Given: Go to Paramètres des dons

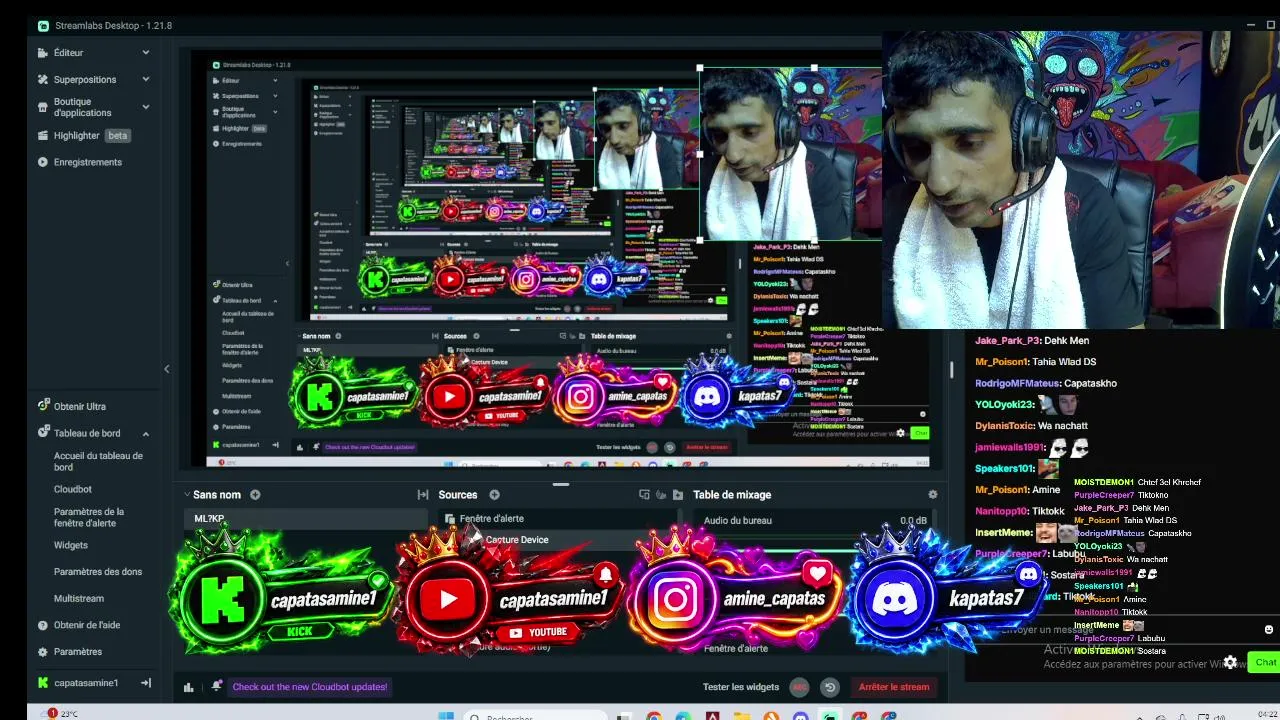Looking at the screenshot, I should coord(98,572).
